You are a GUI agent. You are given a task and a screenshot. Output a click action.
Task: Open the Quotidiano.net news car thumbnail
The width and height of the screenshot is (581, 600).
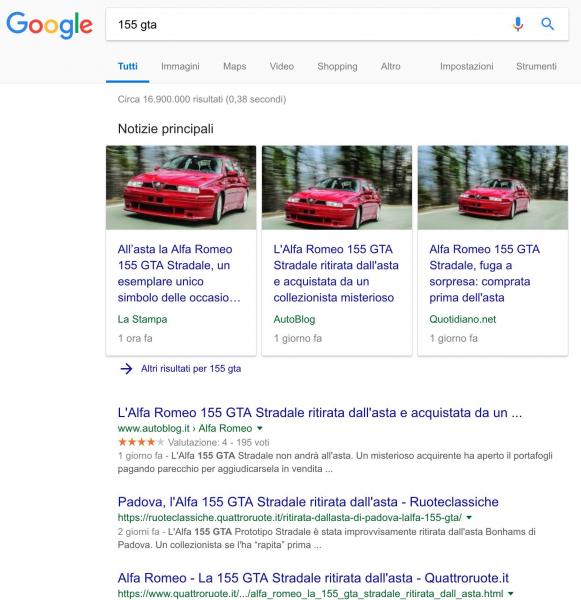(493, 188)
